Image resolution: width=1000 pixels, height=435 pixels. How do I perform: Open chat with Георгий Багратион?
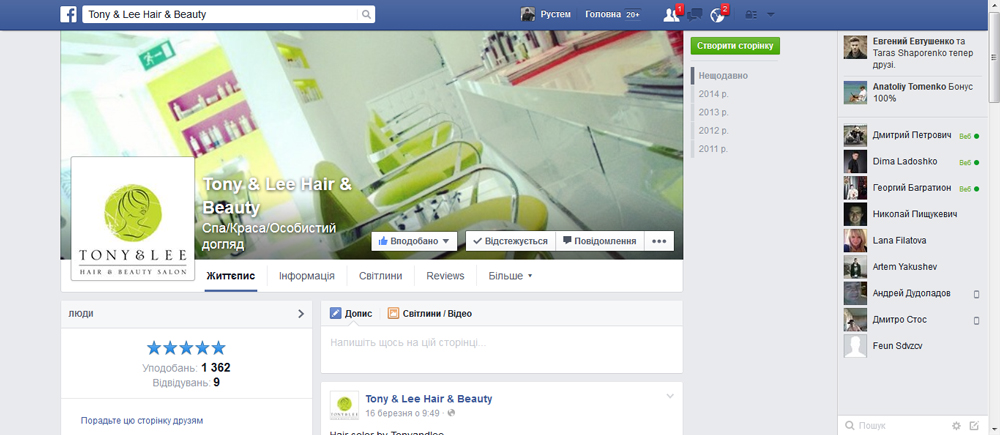click(912, 188)
